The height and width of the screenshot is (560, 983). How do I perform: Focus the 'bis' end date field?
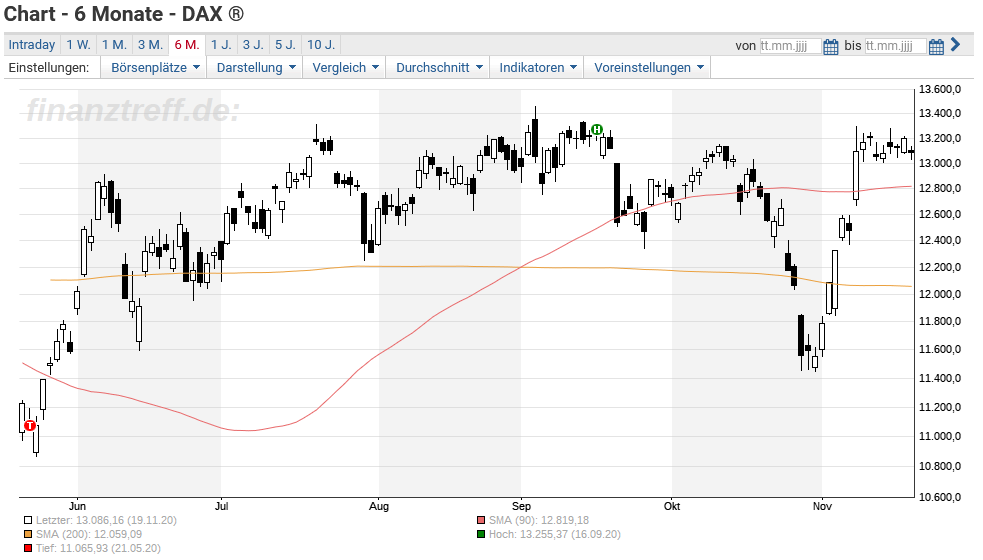[x=895, y=46]
